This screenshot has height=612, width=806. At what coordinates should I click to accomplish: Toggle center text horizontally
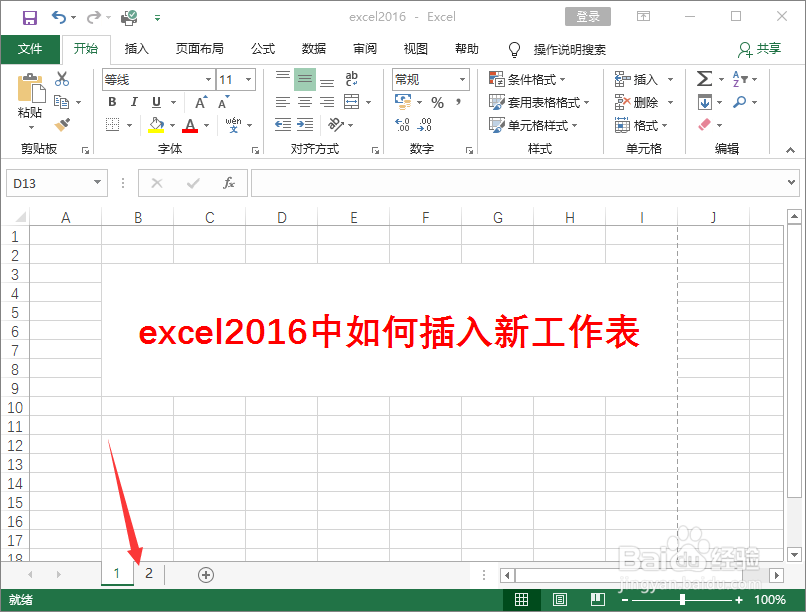305,102
